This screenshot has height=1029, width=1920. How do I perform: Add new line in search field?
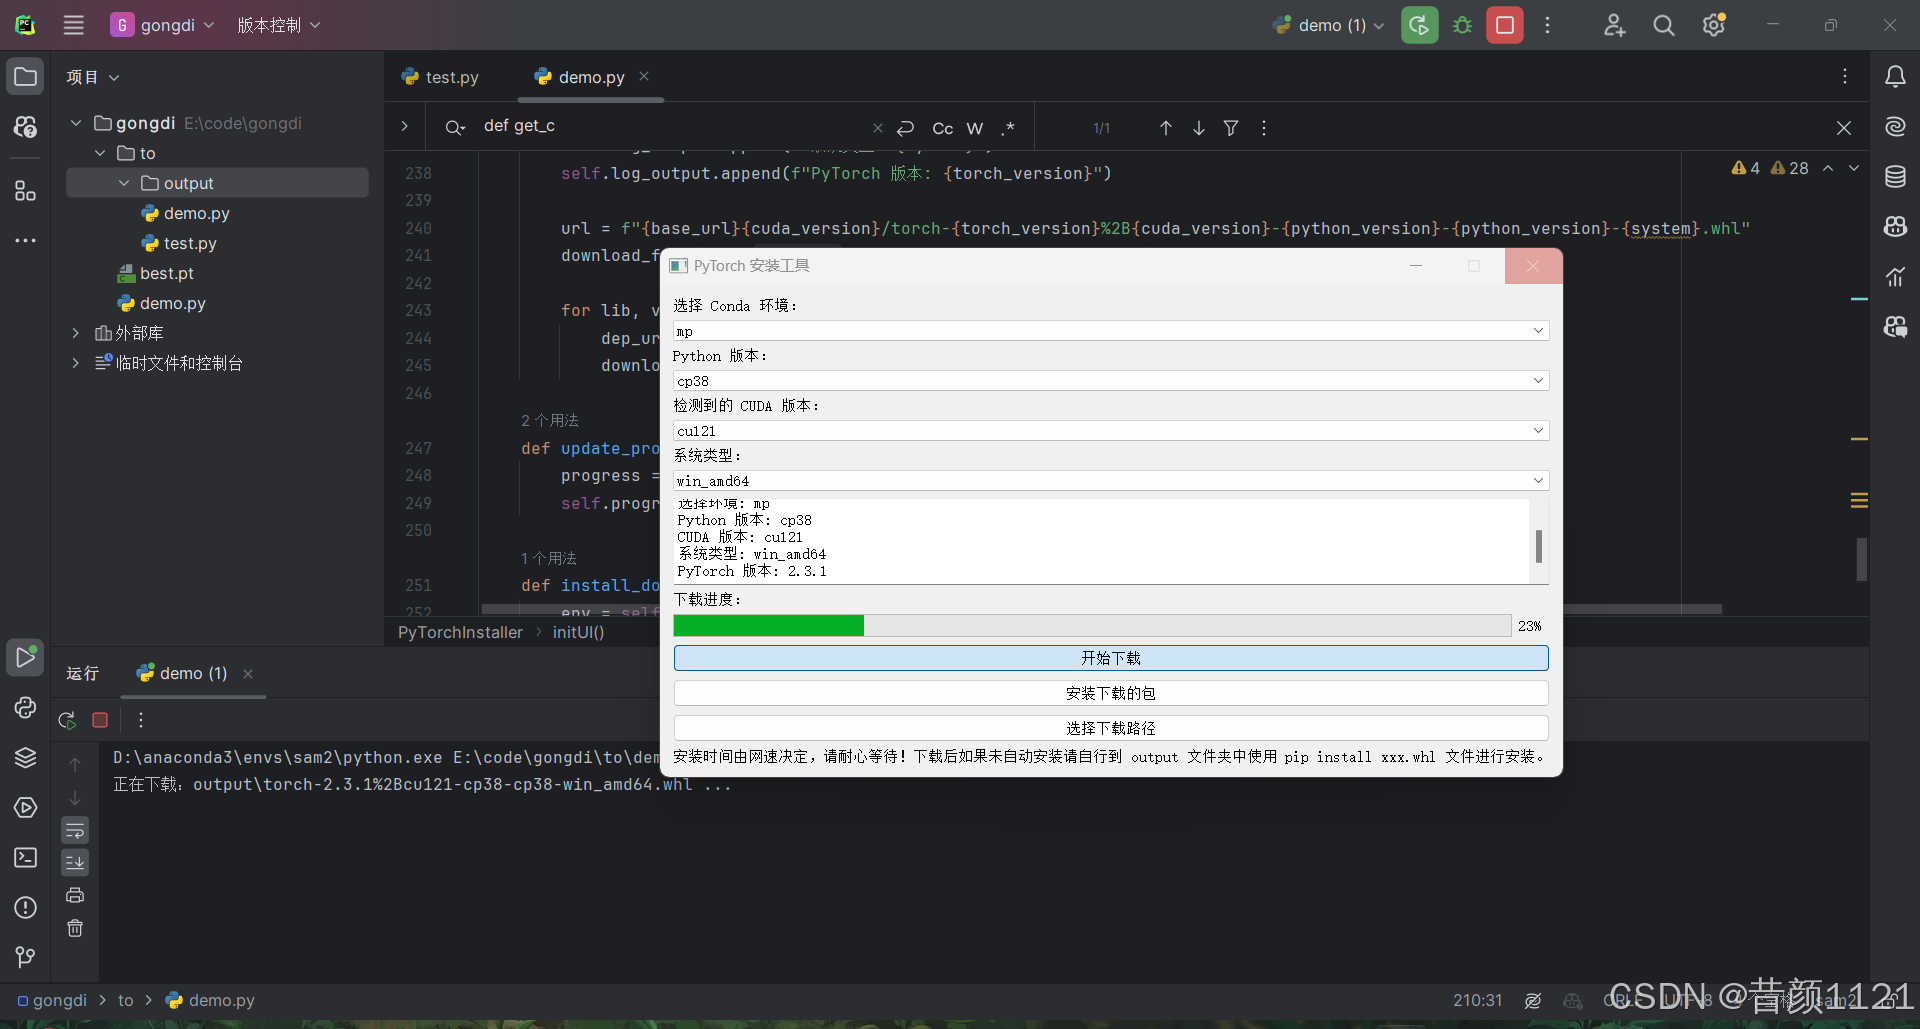coord(905,128)
